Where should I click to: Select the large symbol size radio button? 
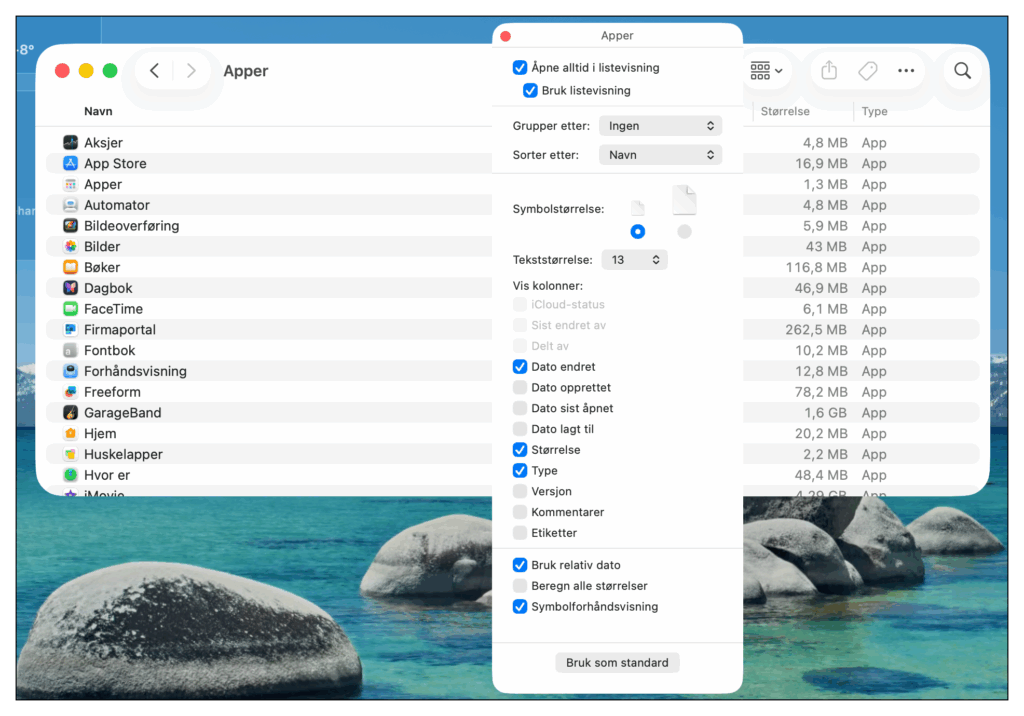tap(684, 231)
